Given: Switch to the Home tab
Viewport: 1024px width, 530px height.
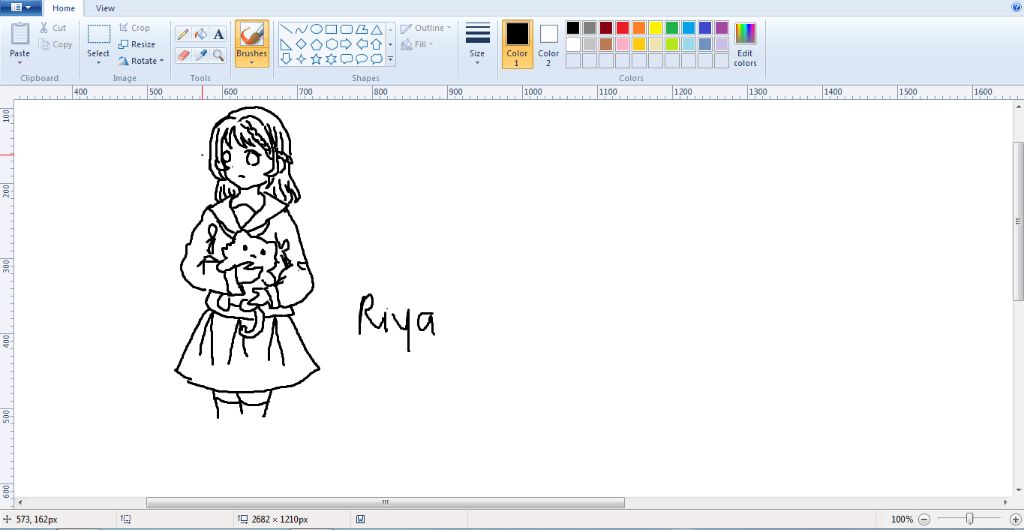Looking at the screenshot, I should pyautogui.click(x=63, y=8).
